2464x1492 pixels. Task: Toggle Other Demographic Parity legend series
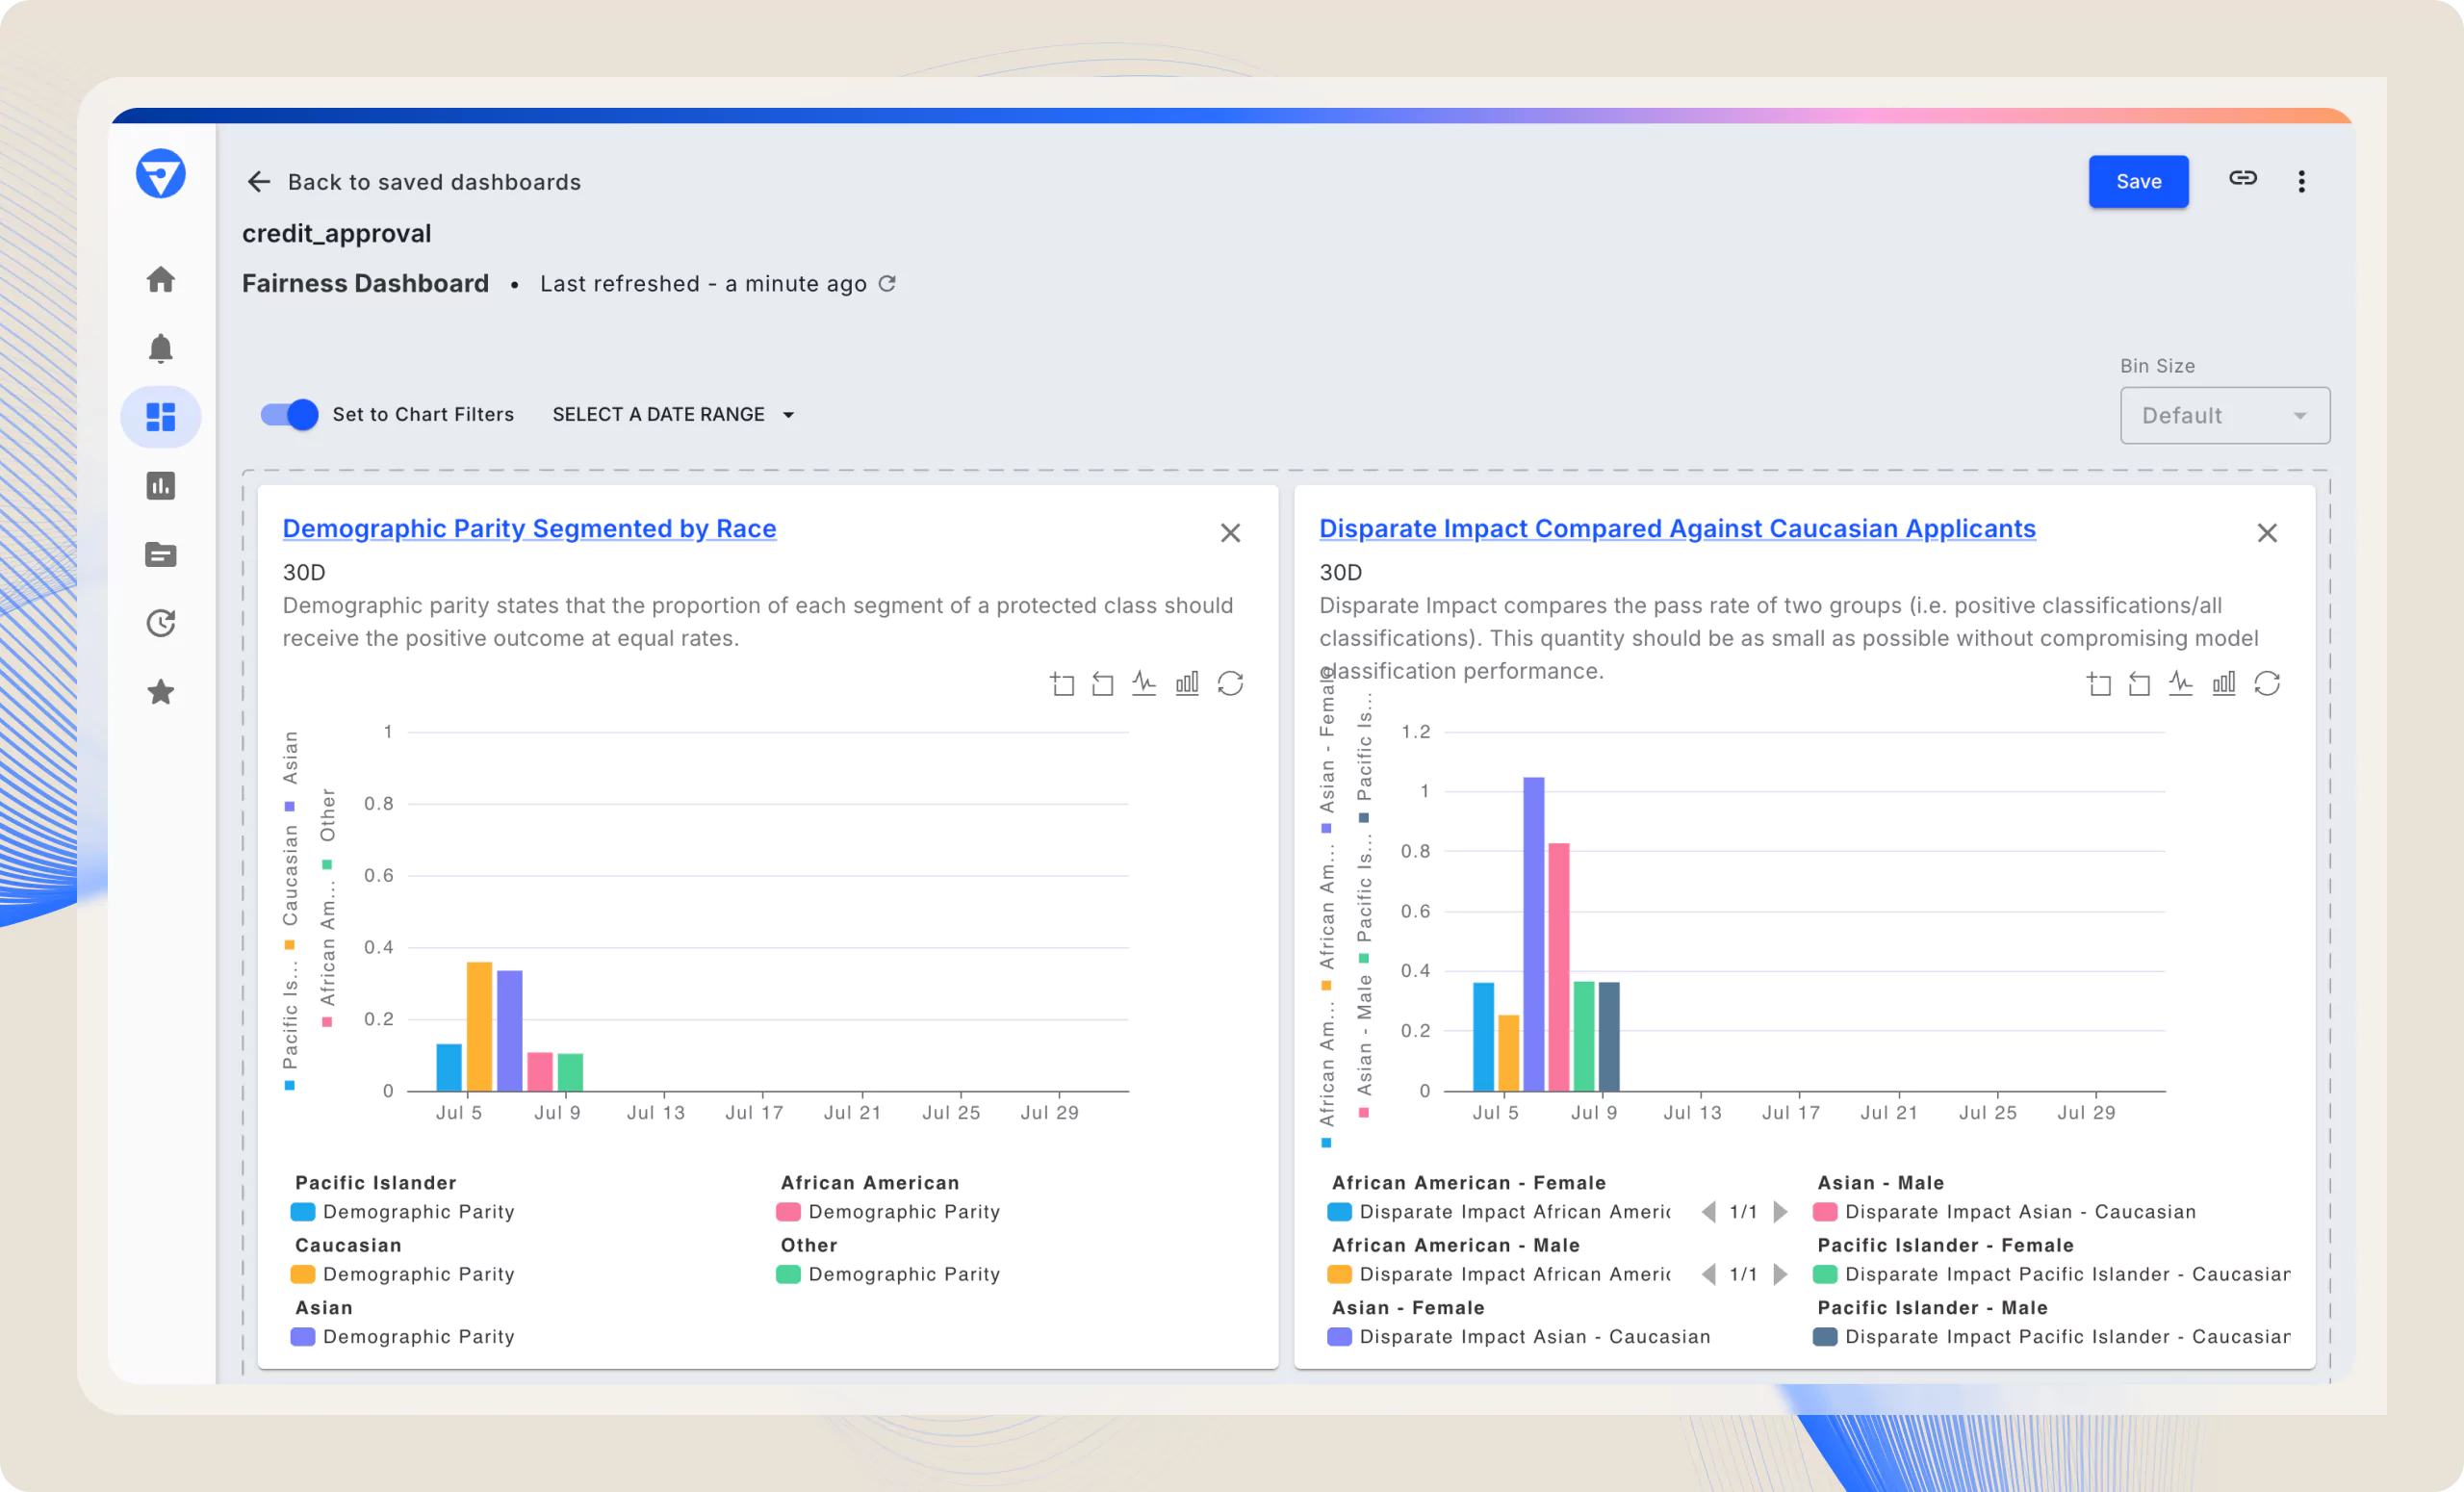pyautogui.click(x=888, y=1274)
